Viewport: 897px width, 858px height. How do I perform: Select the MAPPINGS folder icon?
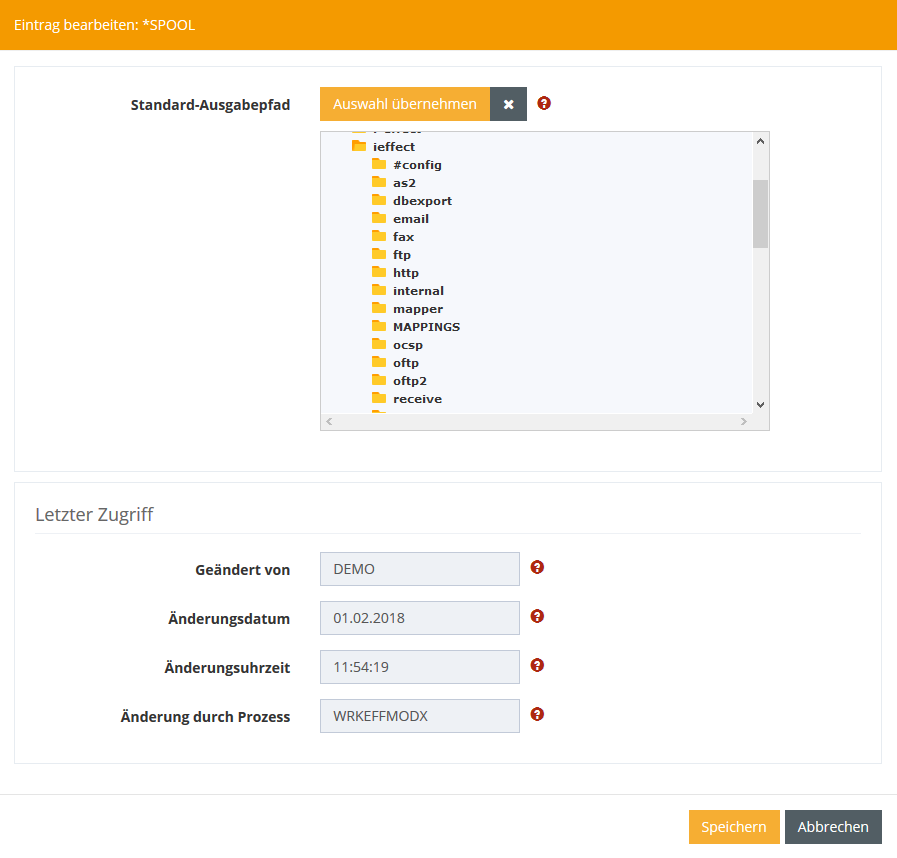pyautogui.click(x=379, y=326)
